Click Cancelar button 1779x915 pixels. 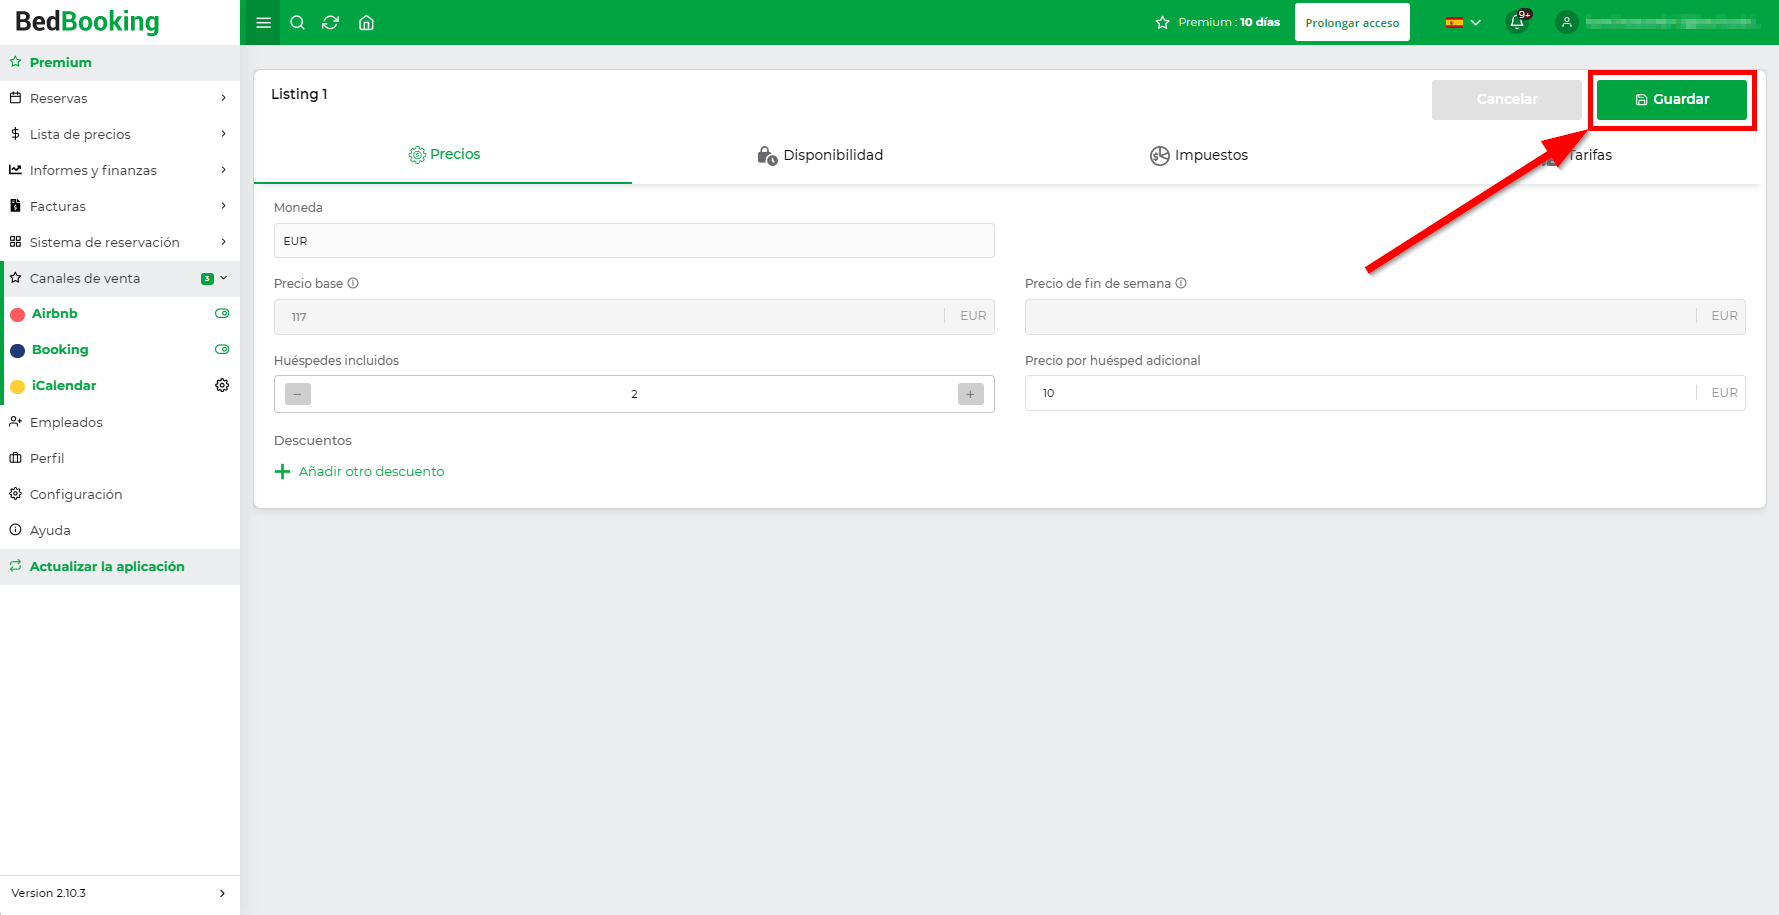[x=1507, y=99]
